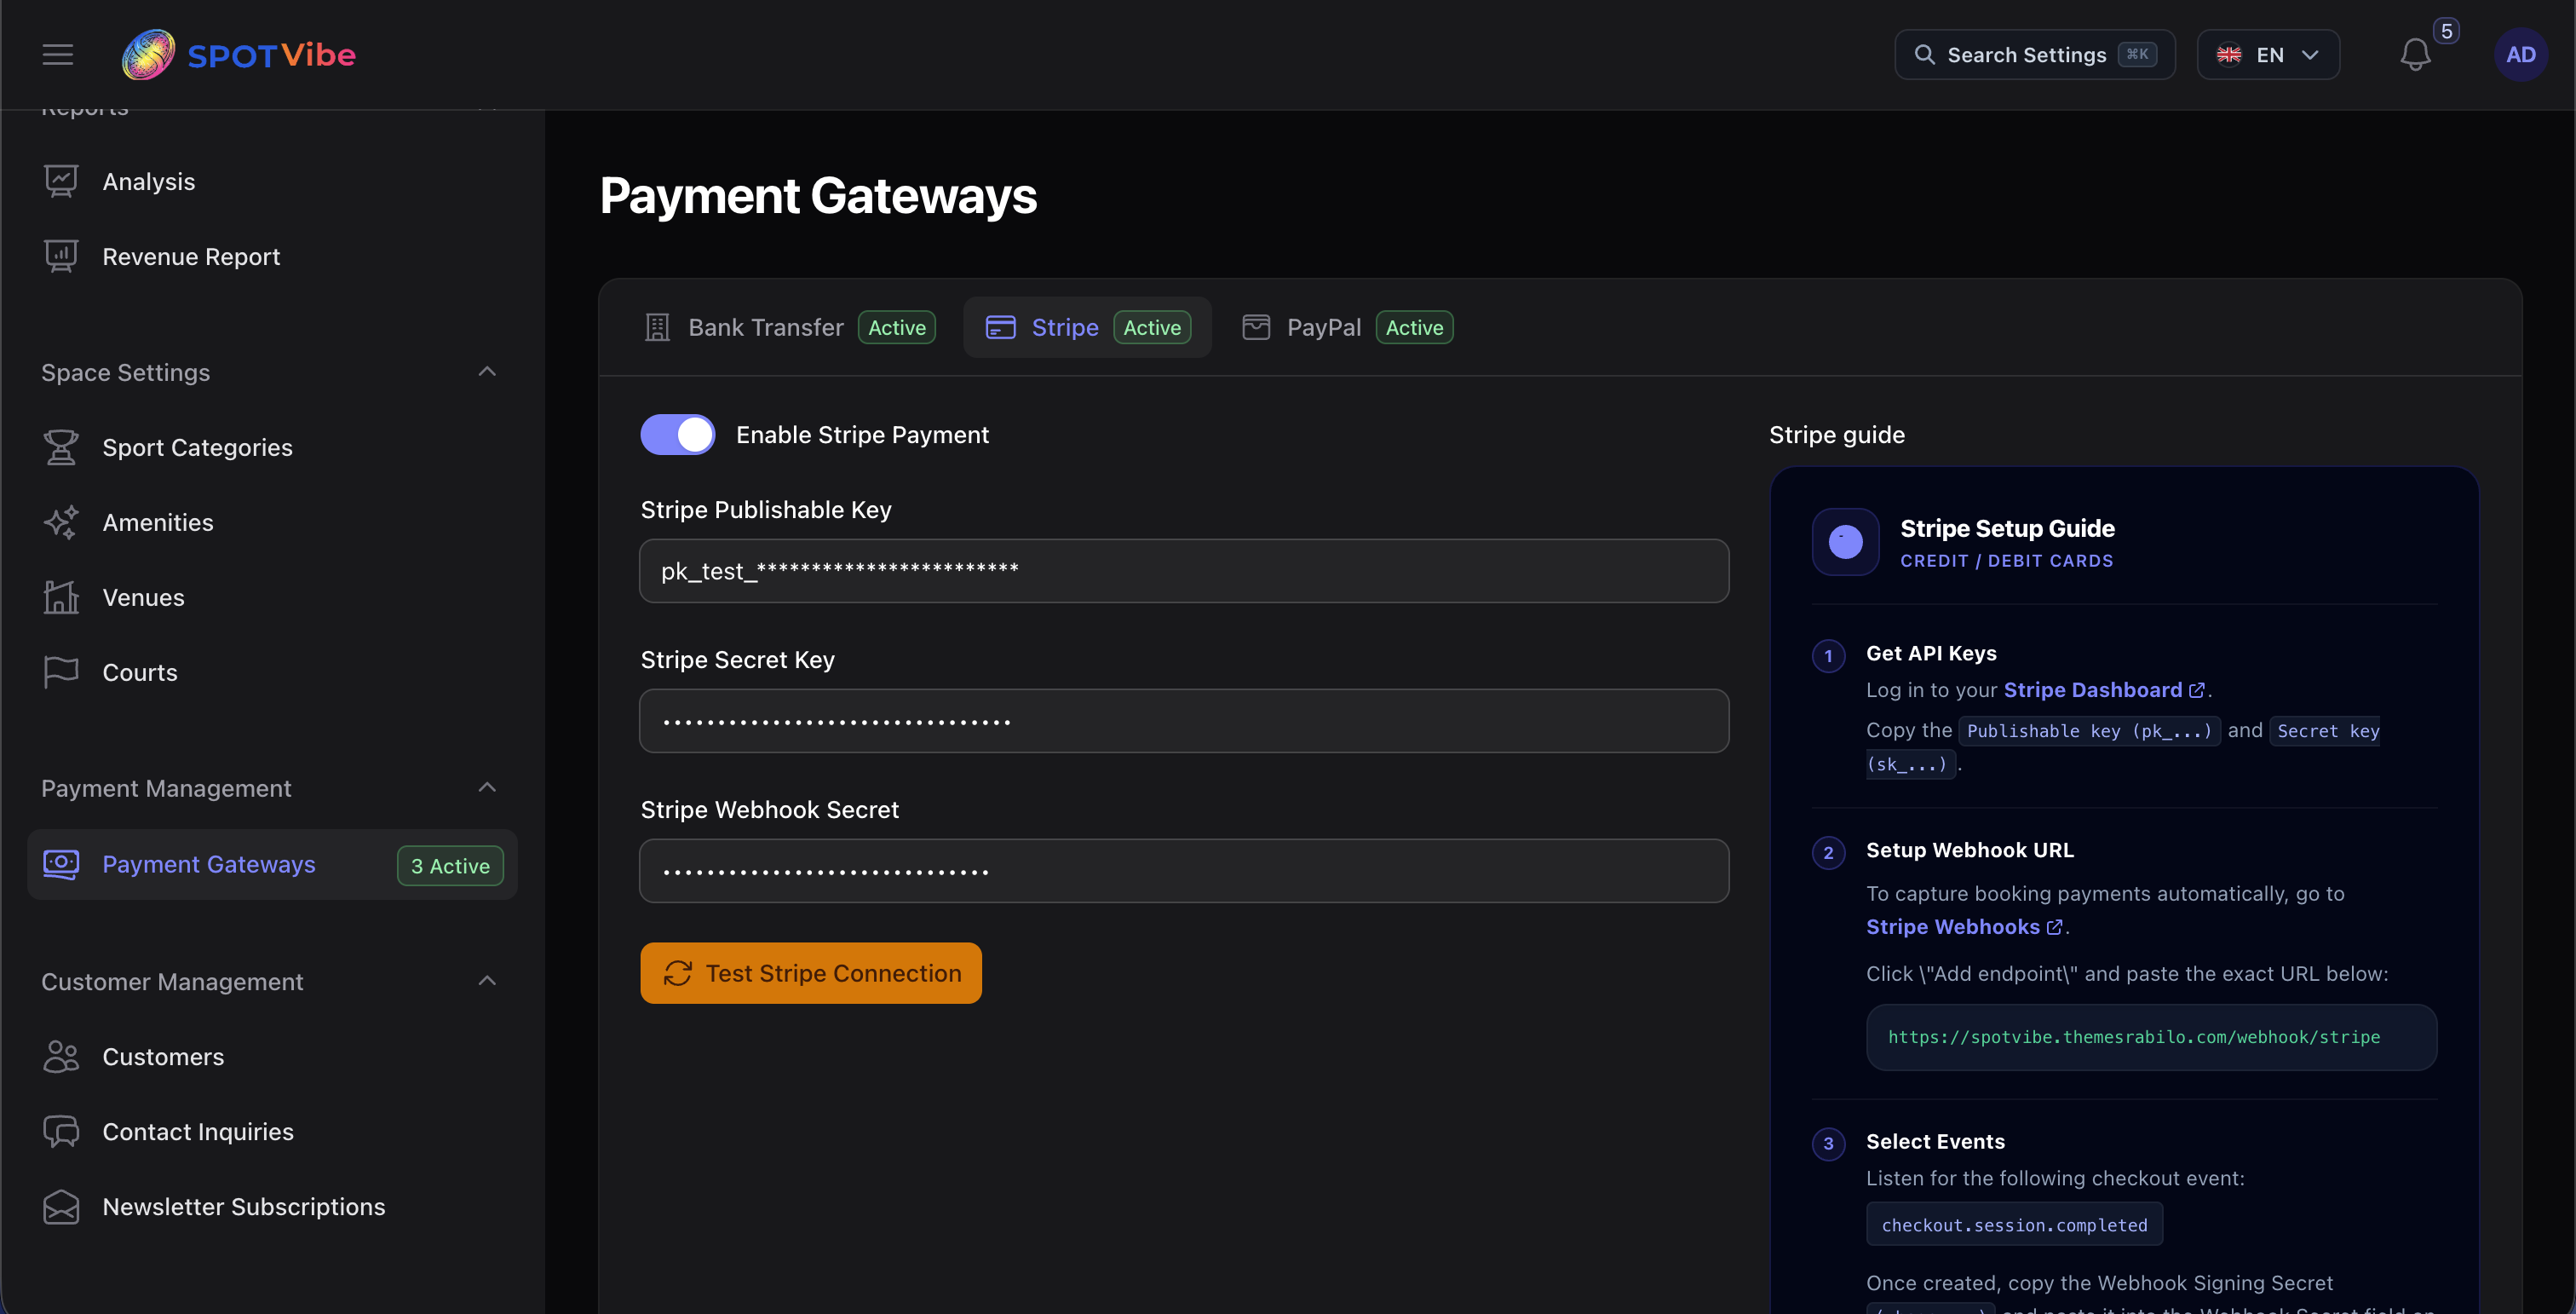The width and height of the screenshot is (2576, 1314).
Task: Collapse the Payment Management section
Action: tap(487, 787)
